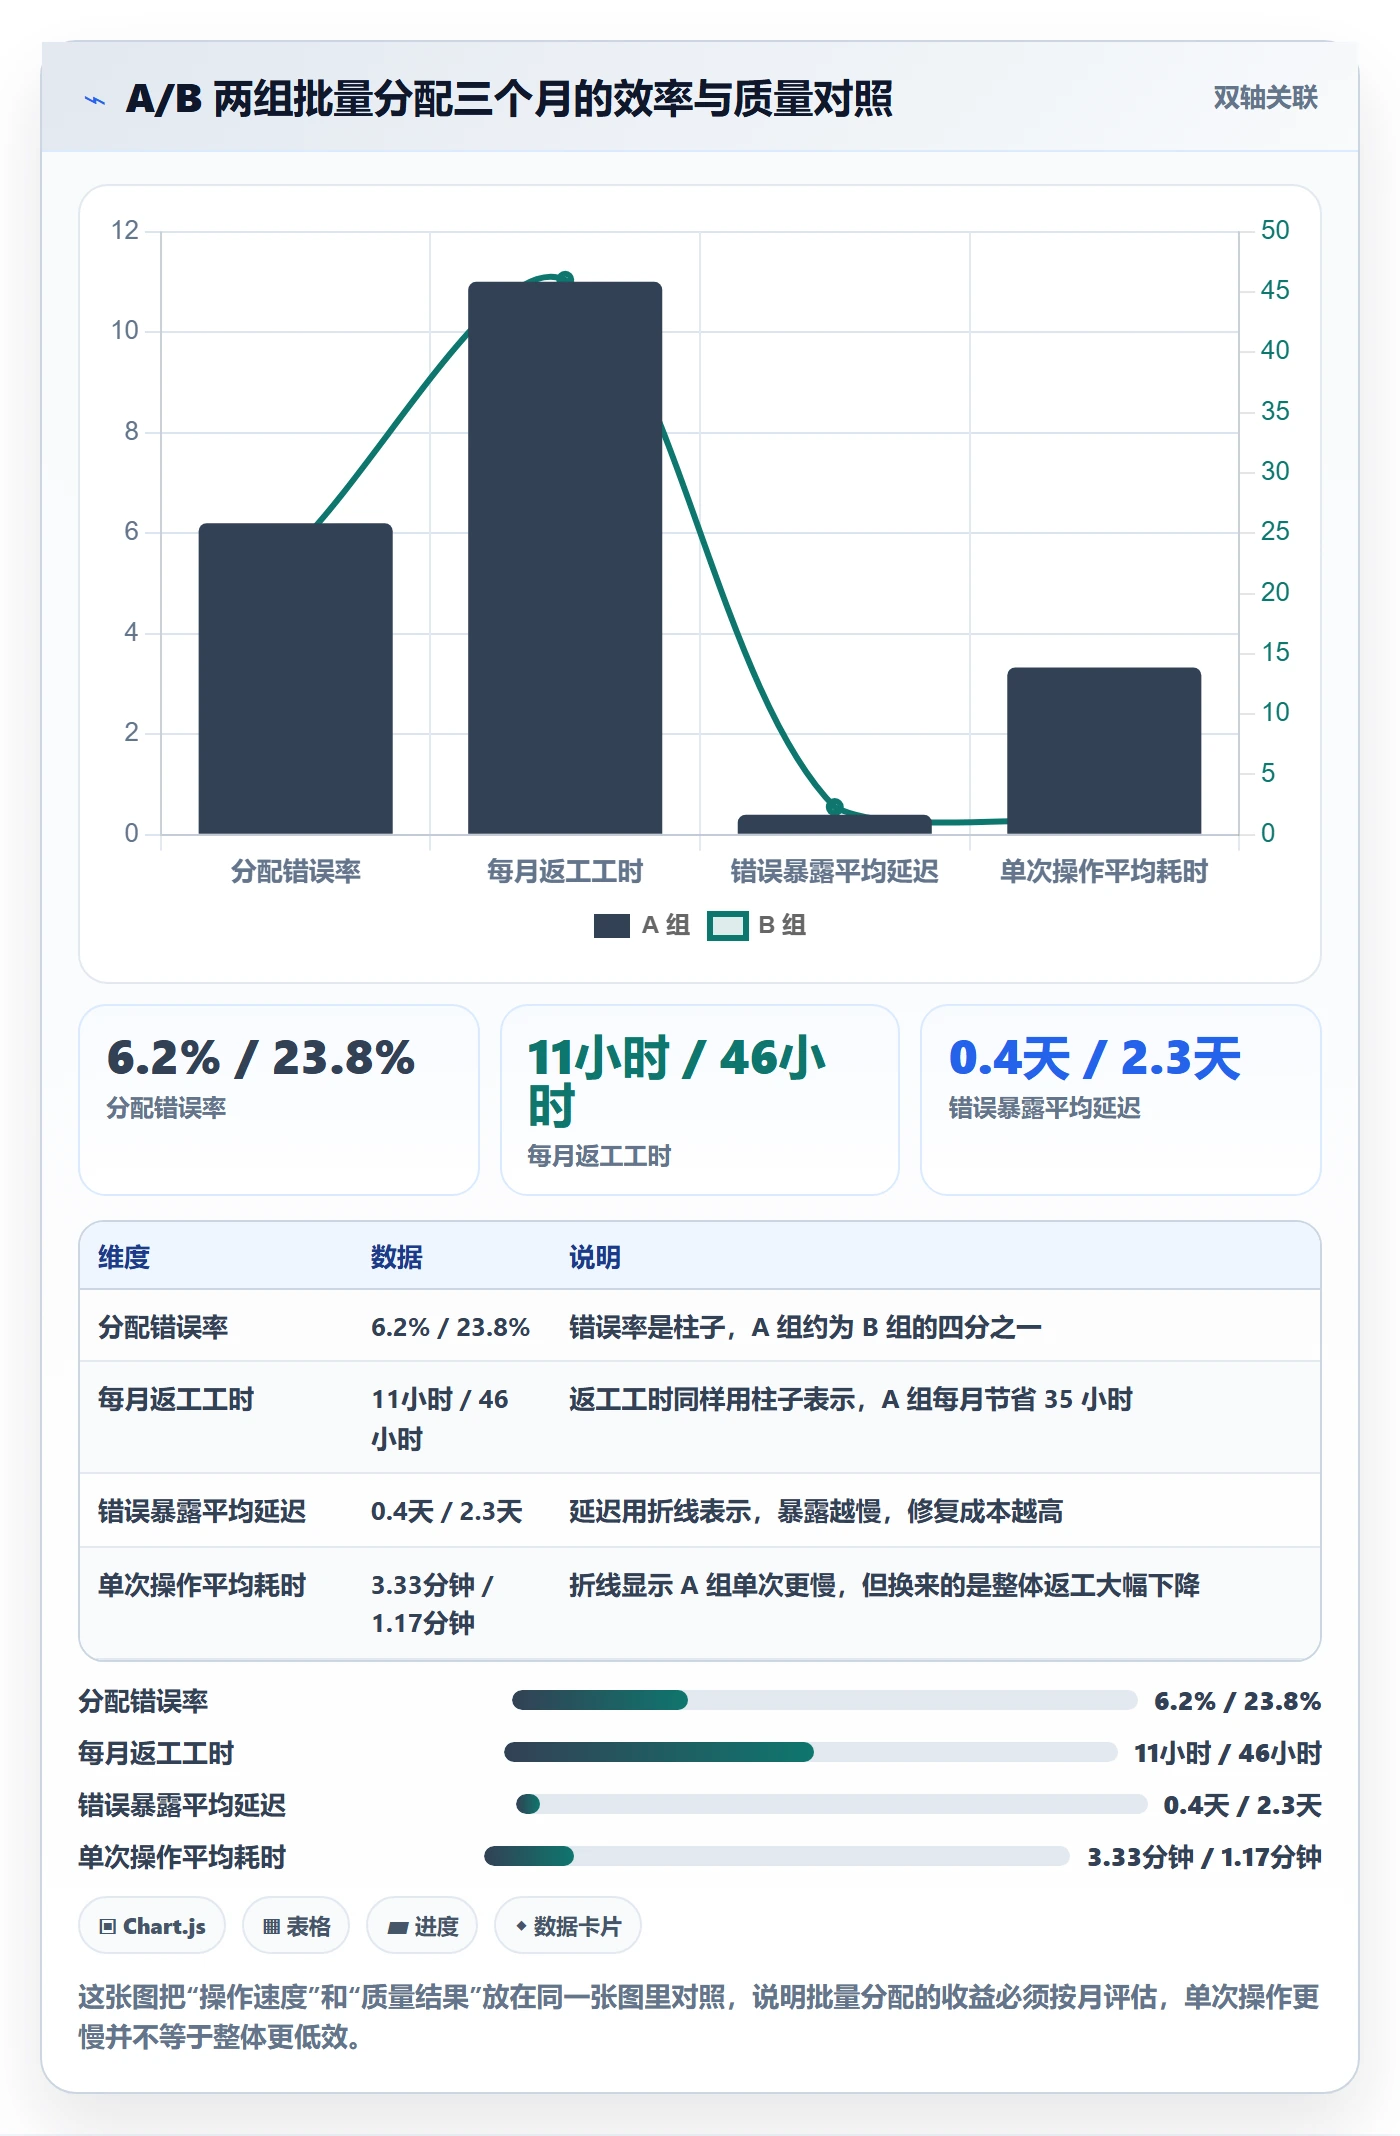
Task: Click the line point on 错误暴露平均延迟 bar
Action: pos(835,806)
